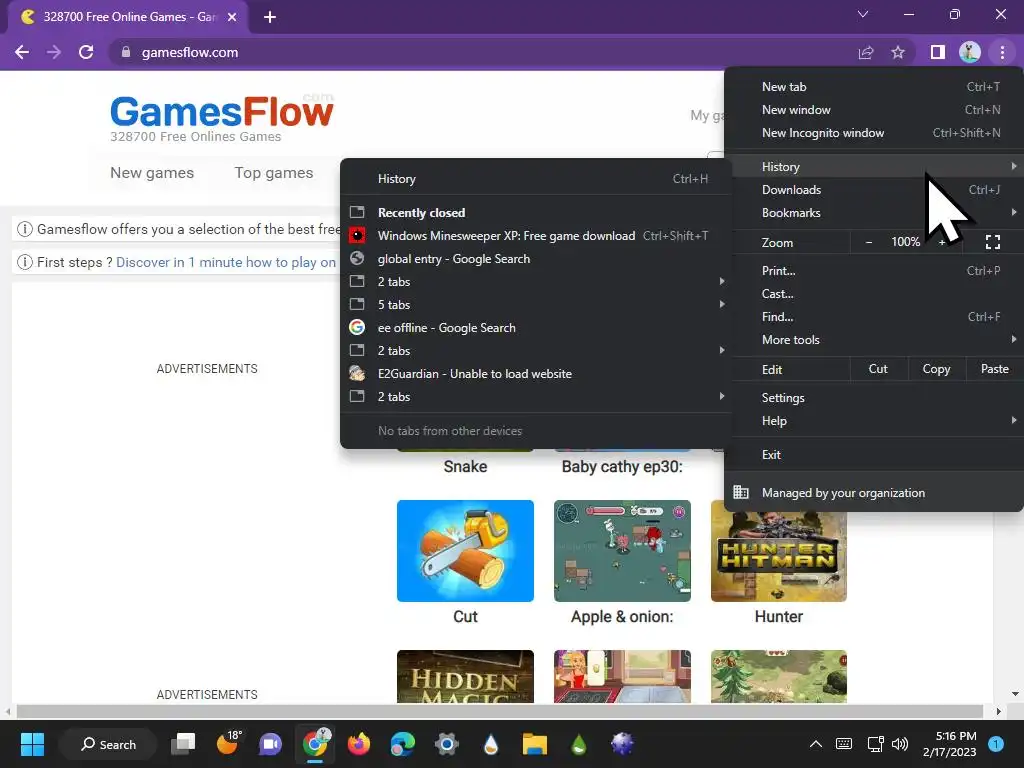
Task: Click Managed by your organization
Action: [874, 492]
